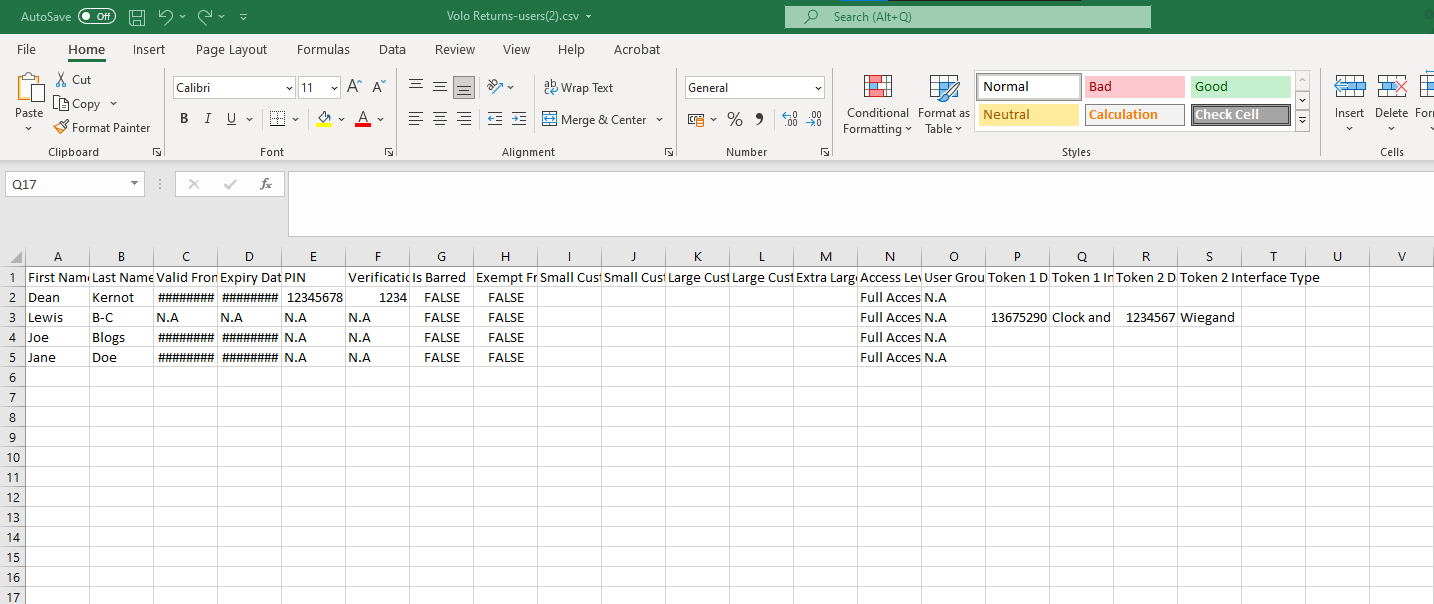Click the Save icon in title bar

pos(137,17)
